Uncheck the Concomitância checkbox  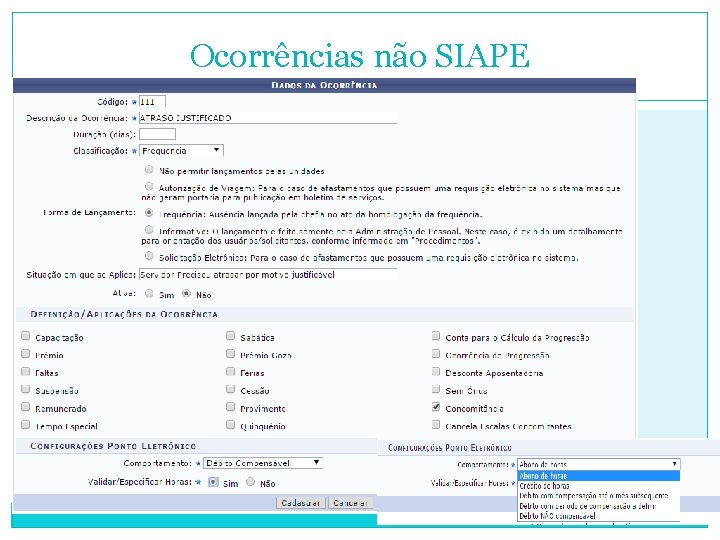(436, 407)
